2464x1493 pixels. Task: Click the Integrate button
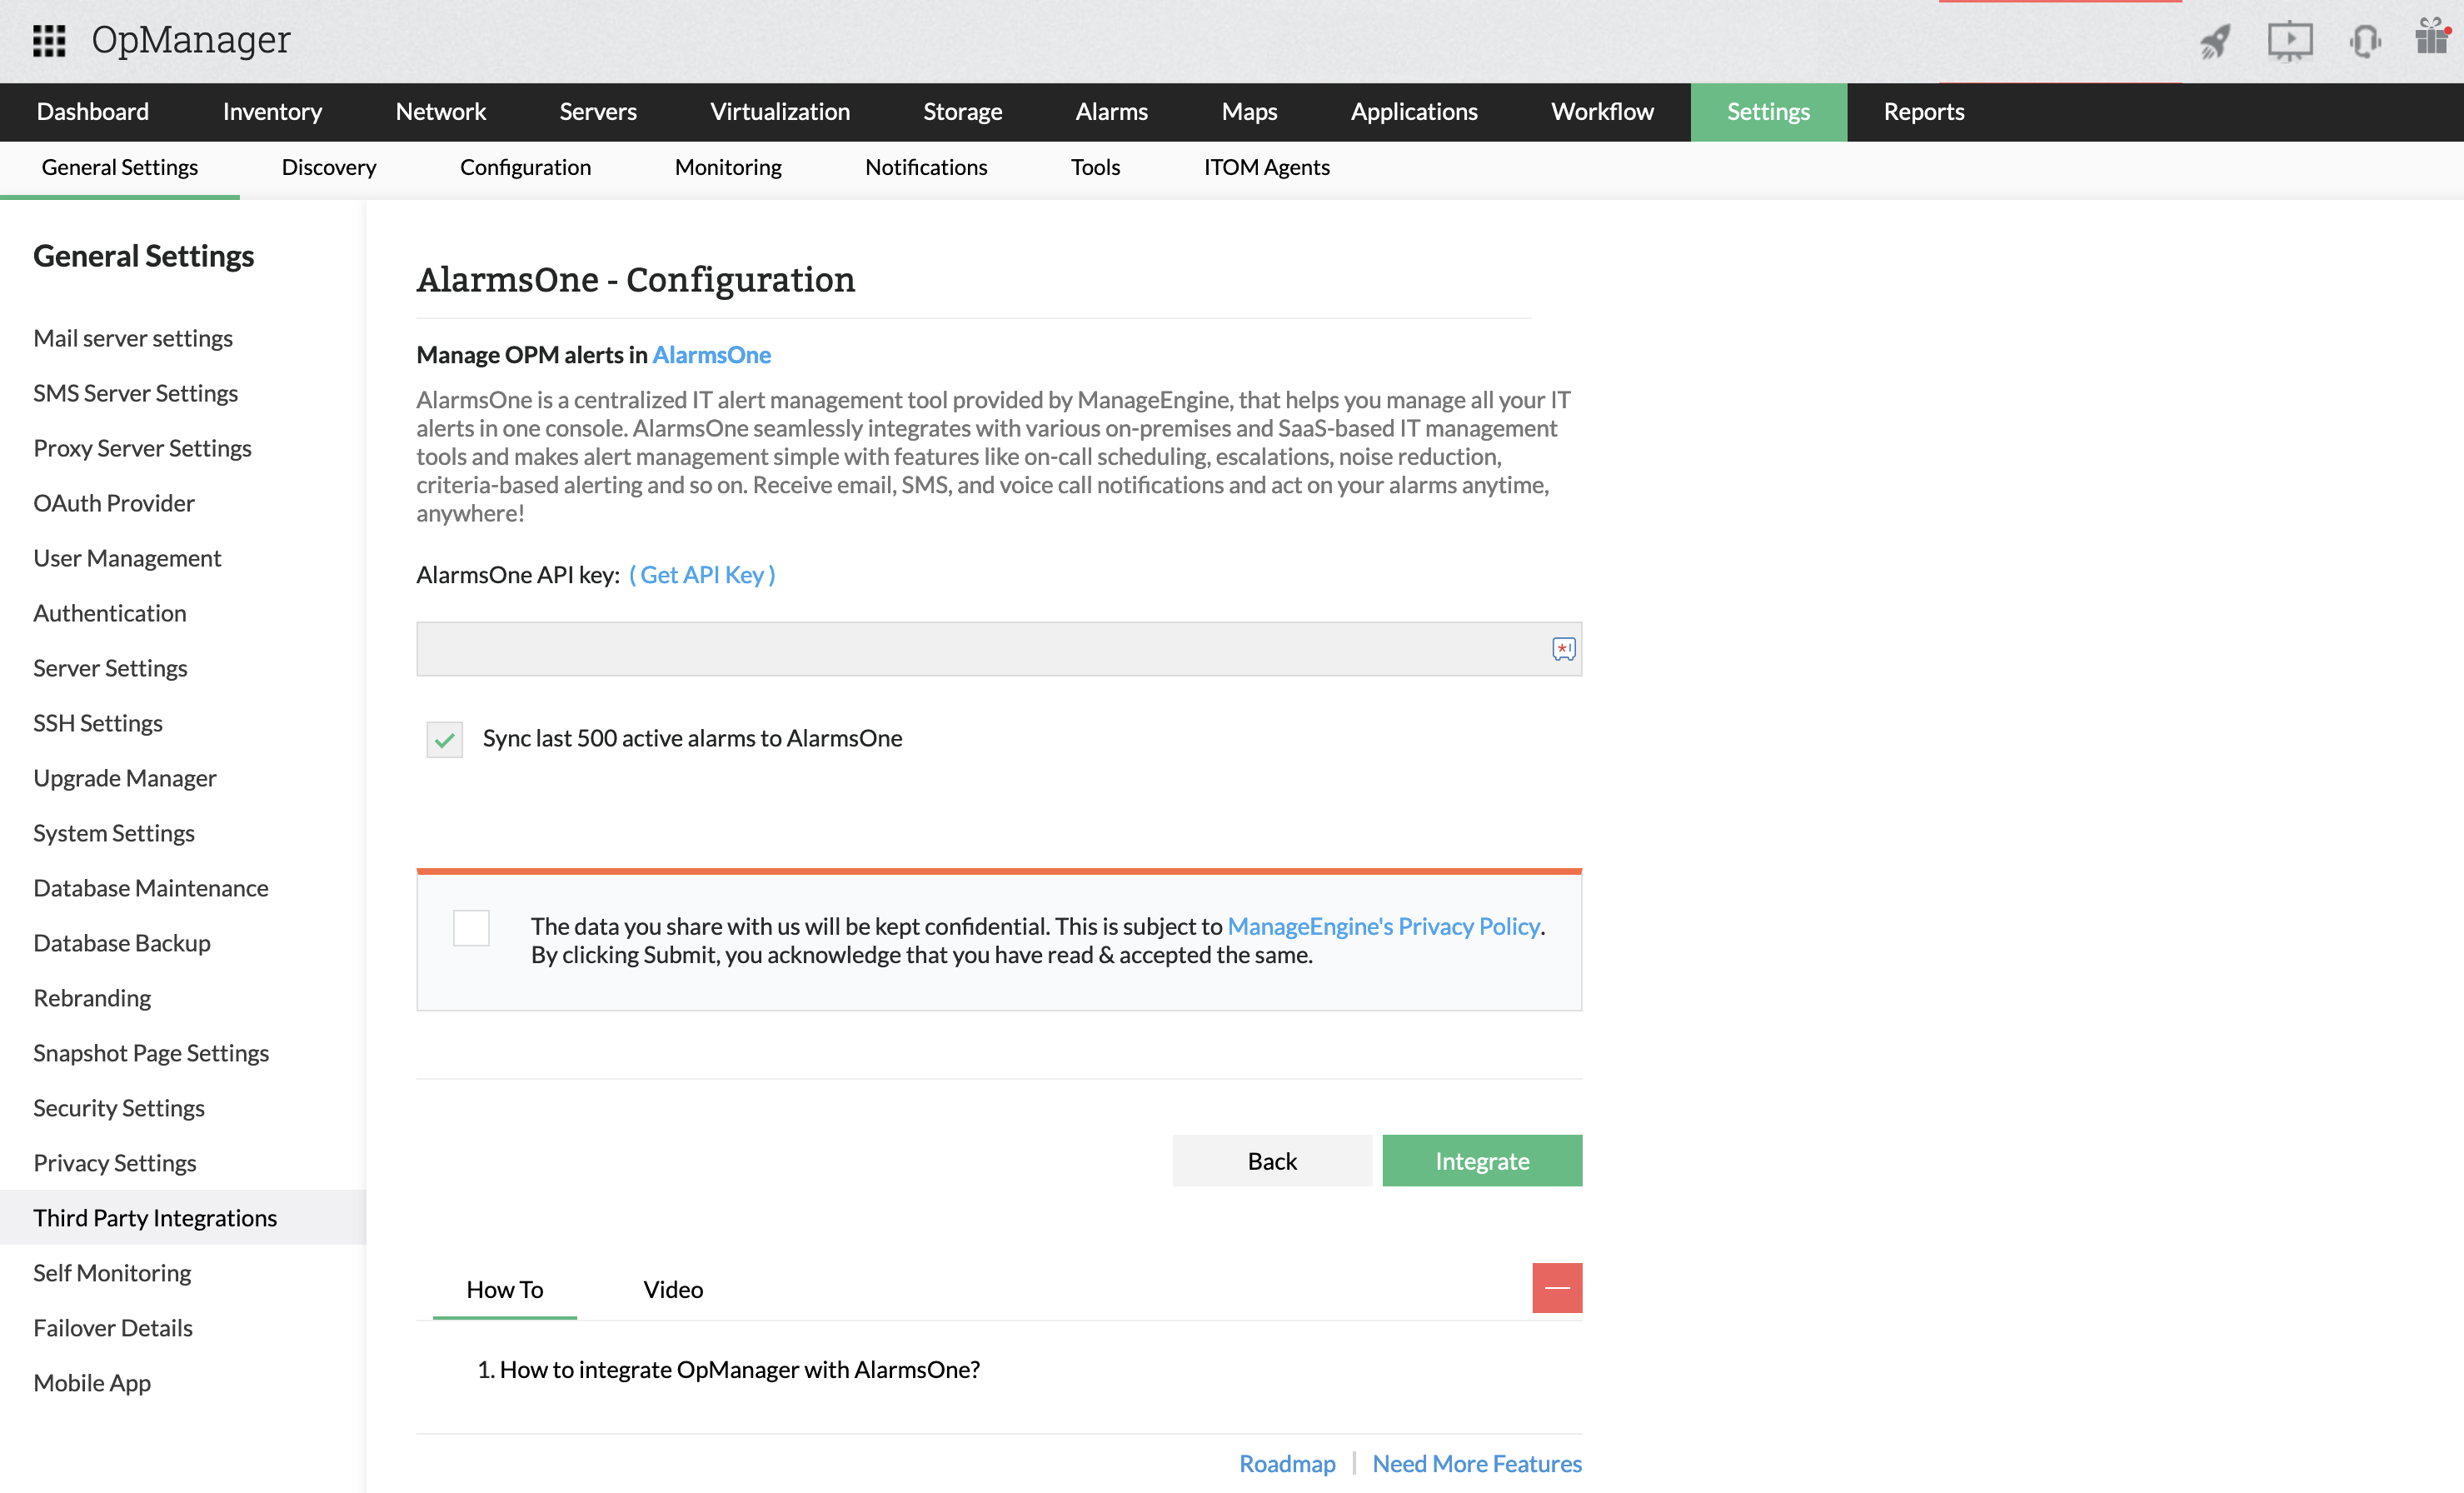tap(1482, 1161)
